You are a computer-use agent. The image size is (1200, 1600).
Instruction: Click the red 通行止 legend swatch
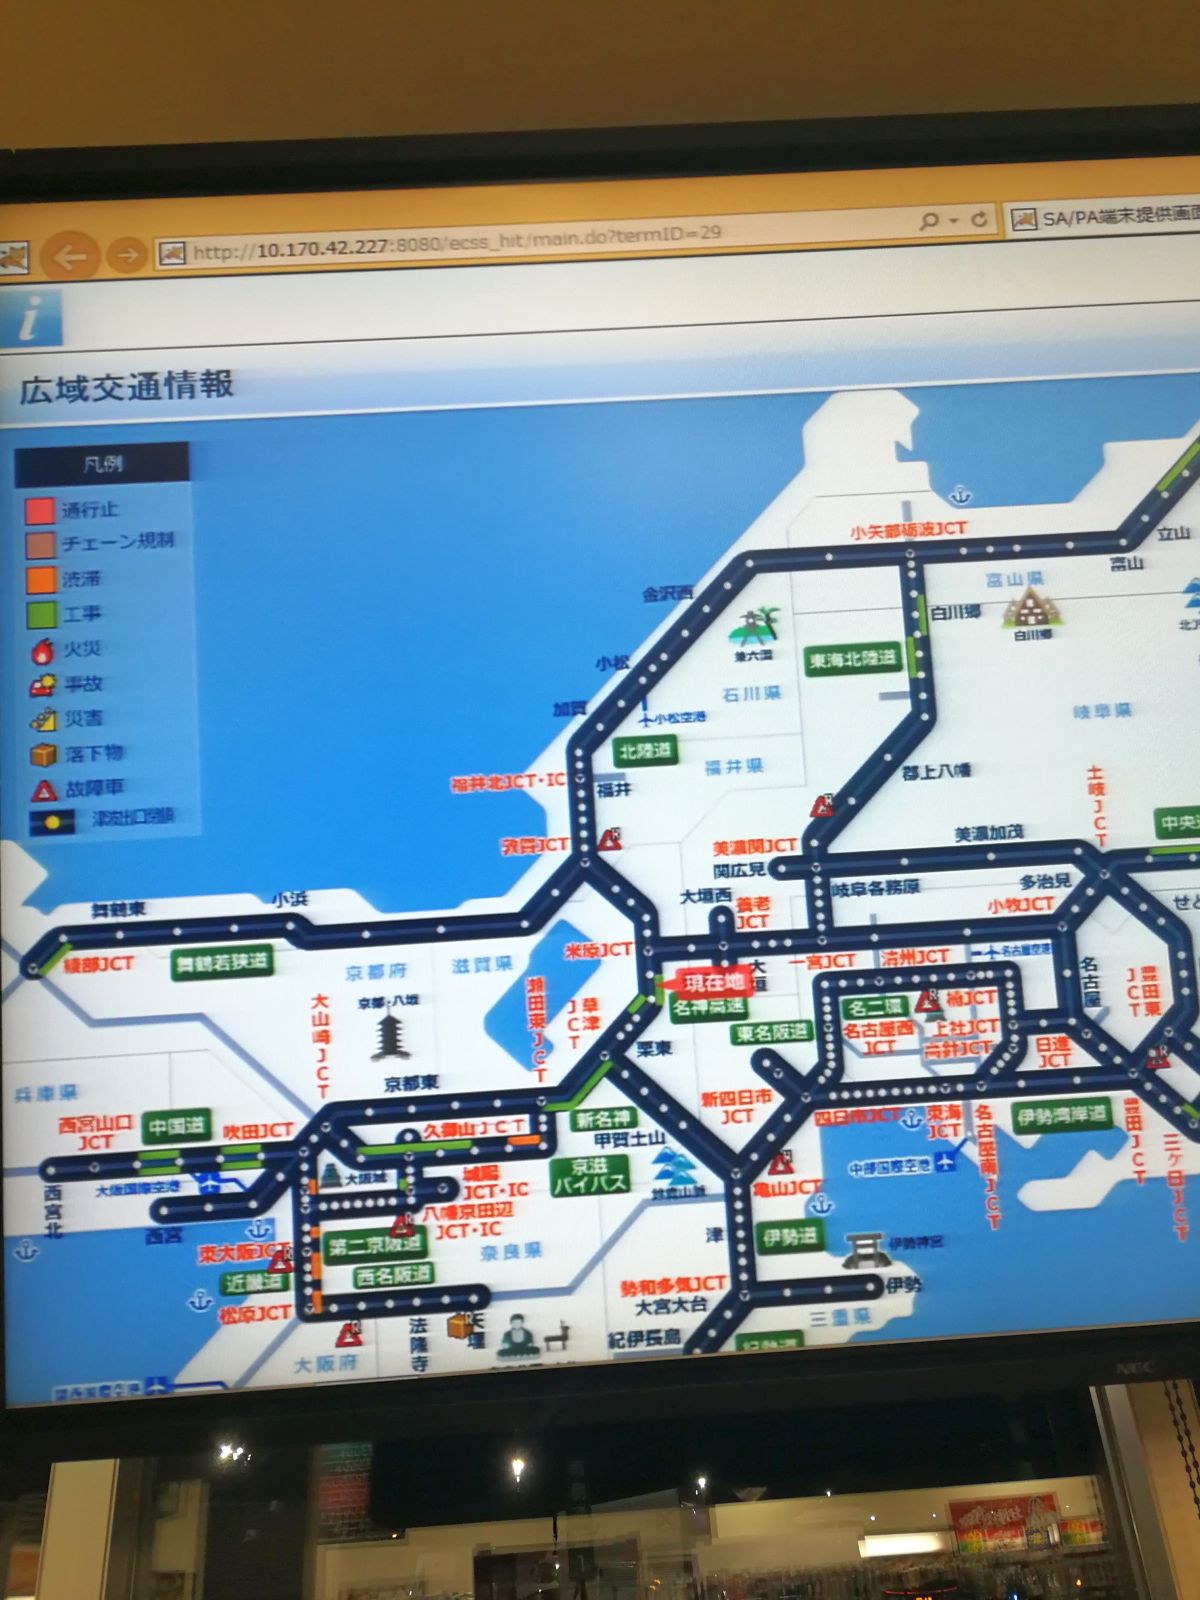coord(39,510)
